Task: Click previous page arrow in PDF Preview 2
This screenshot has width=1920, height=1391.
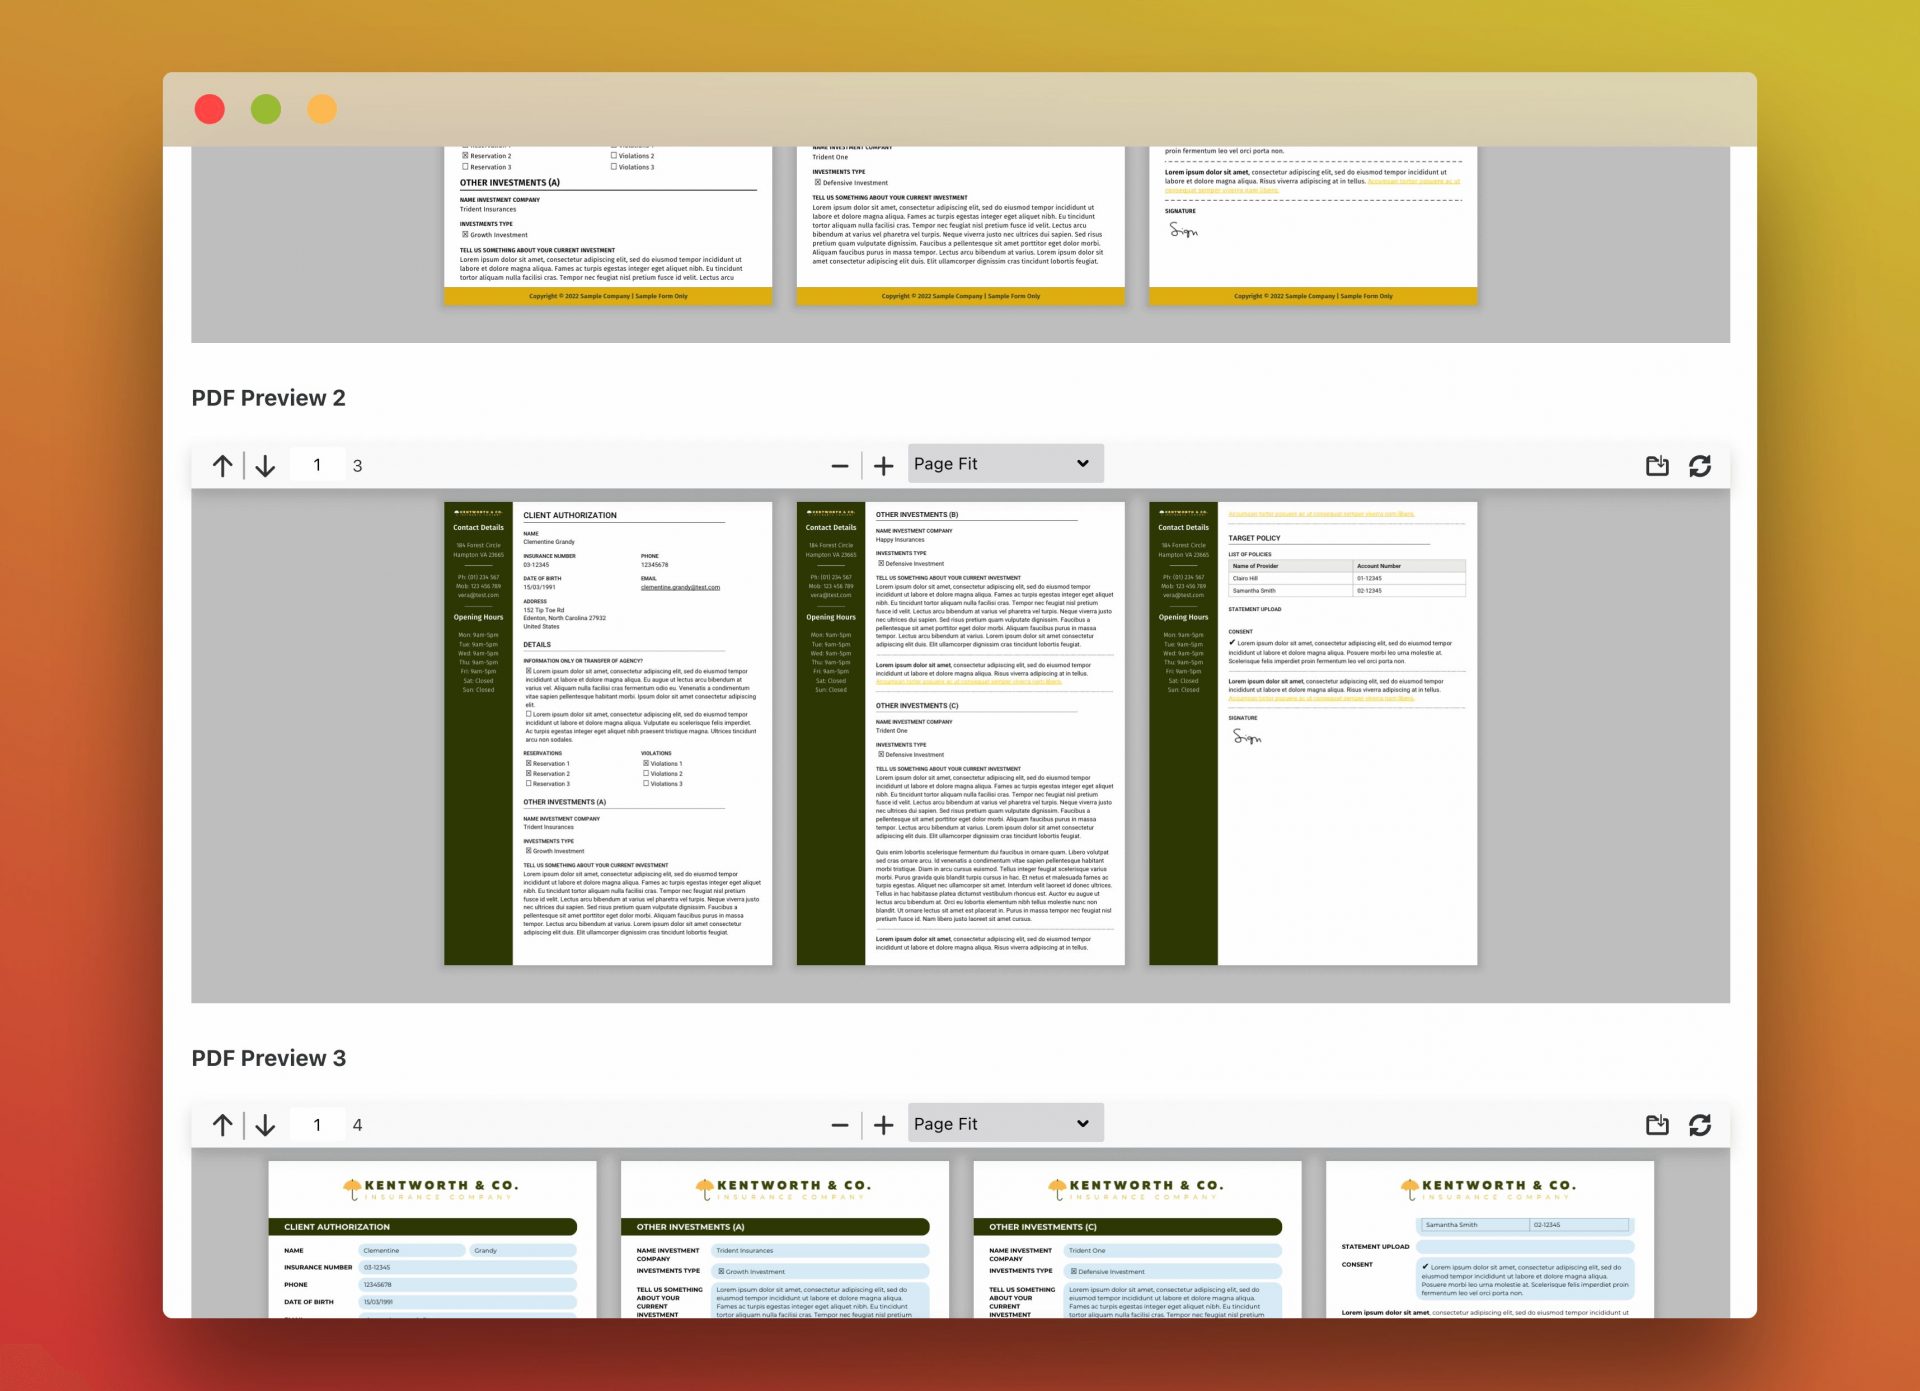Action: [x=222, y=466]
